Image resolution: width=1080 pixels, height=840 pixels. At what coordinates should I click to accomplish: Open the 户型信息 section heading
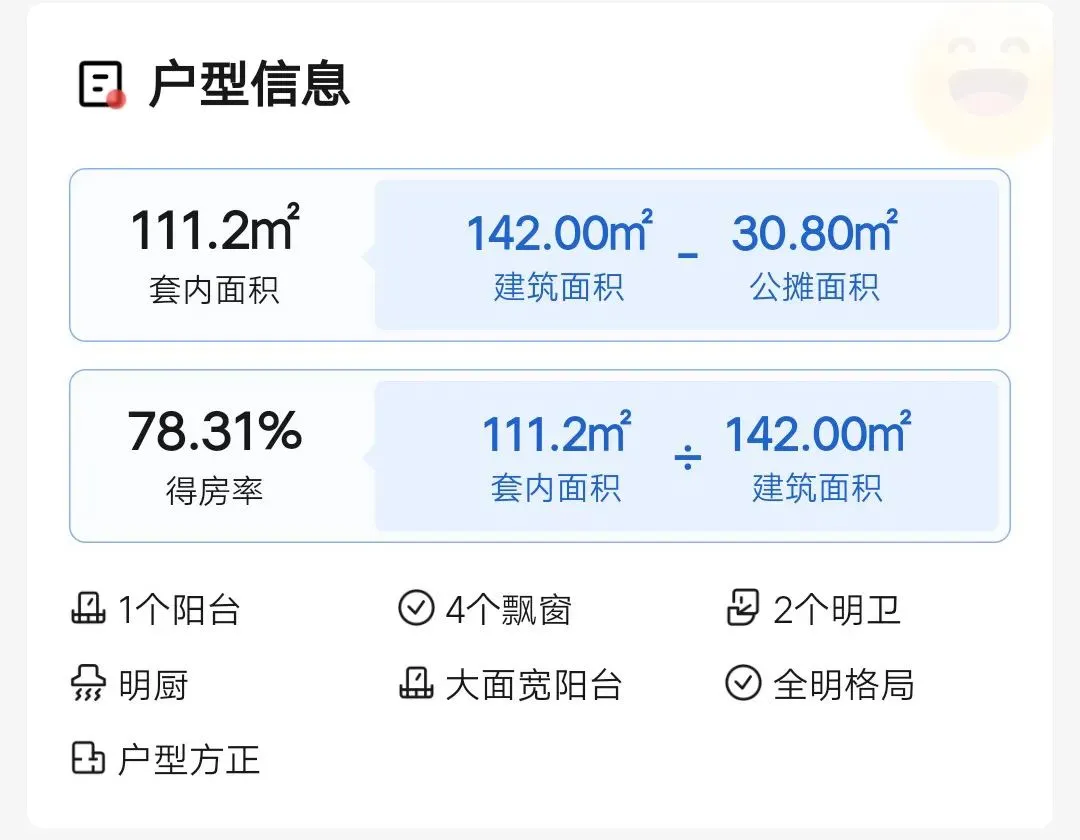[x=249, y=85]
